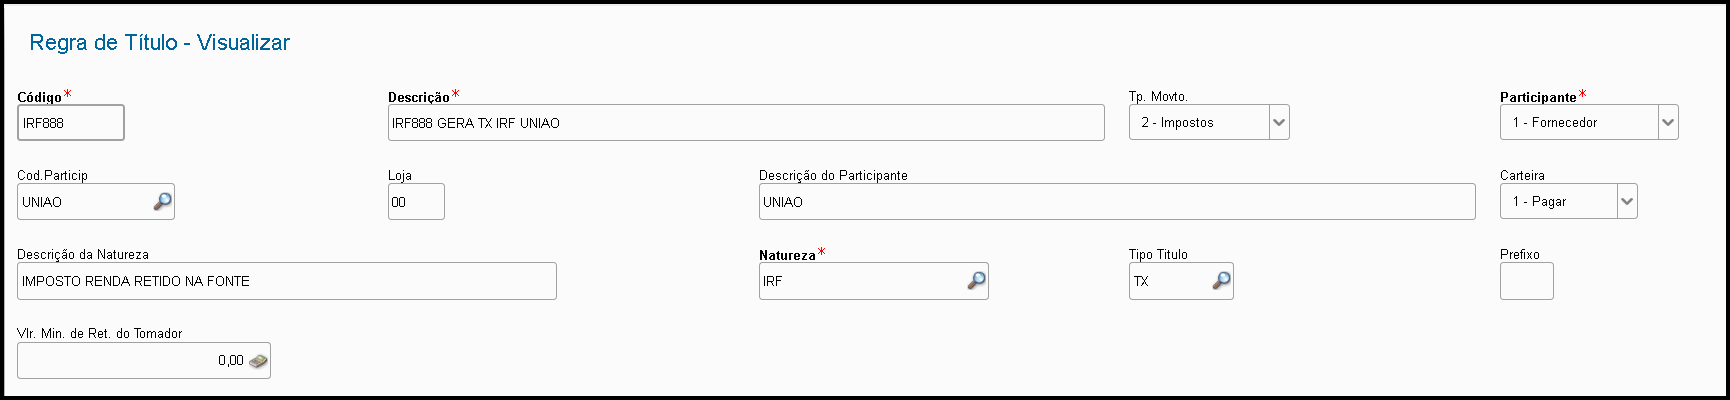Open calculator icon in Vlr. Min. field
The width and height of the screenshot is (1730, 400).
coord(259,361)
